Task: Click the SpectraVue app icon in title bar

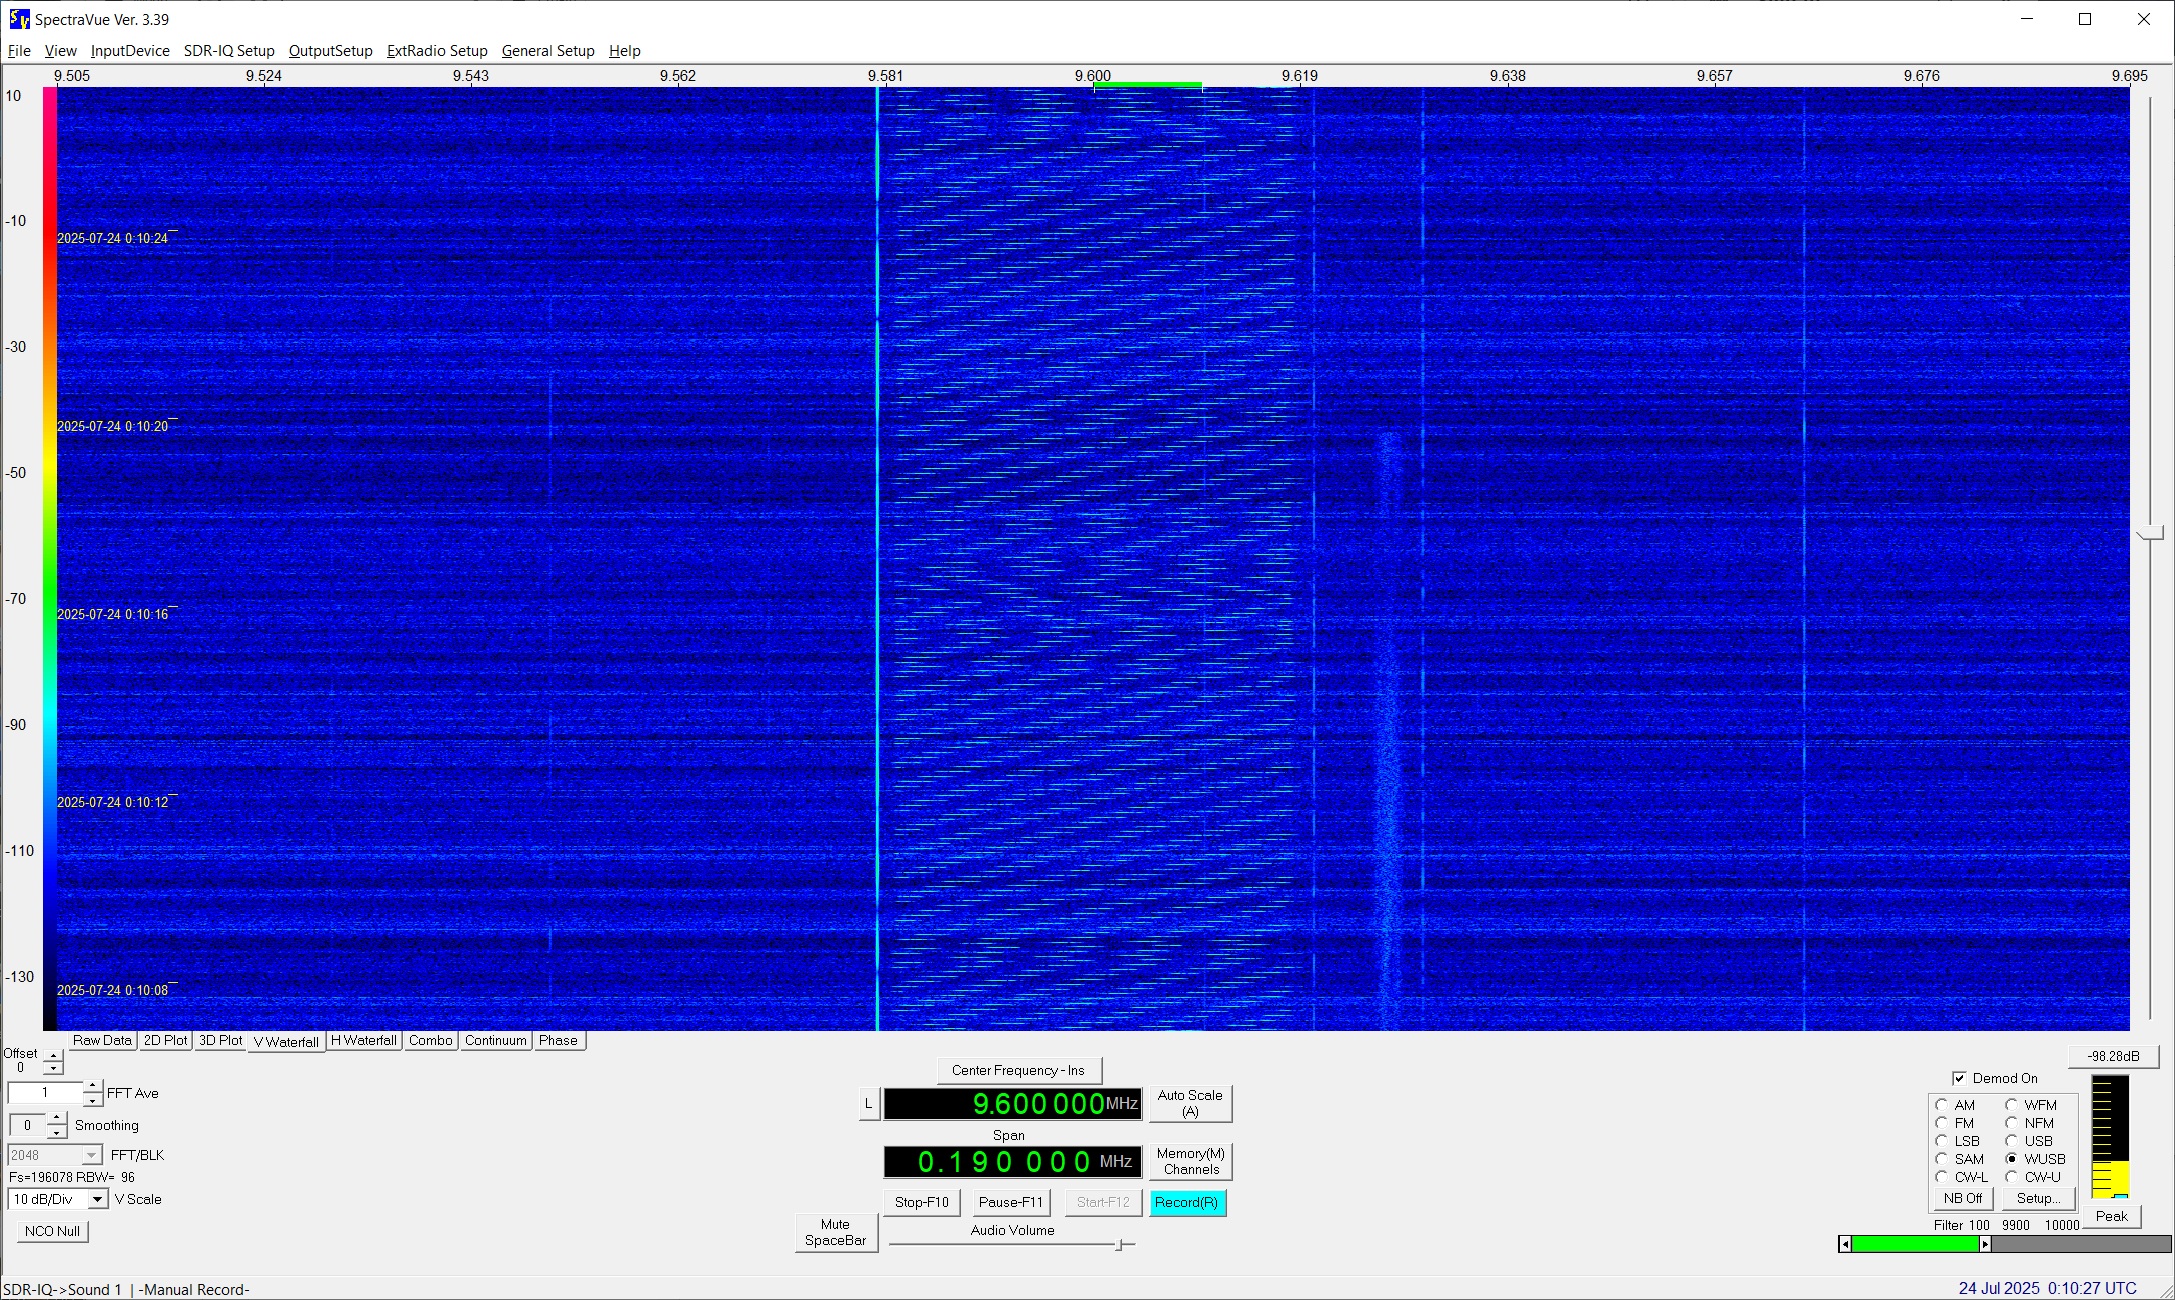Action: (x=19, y=19)
